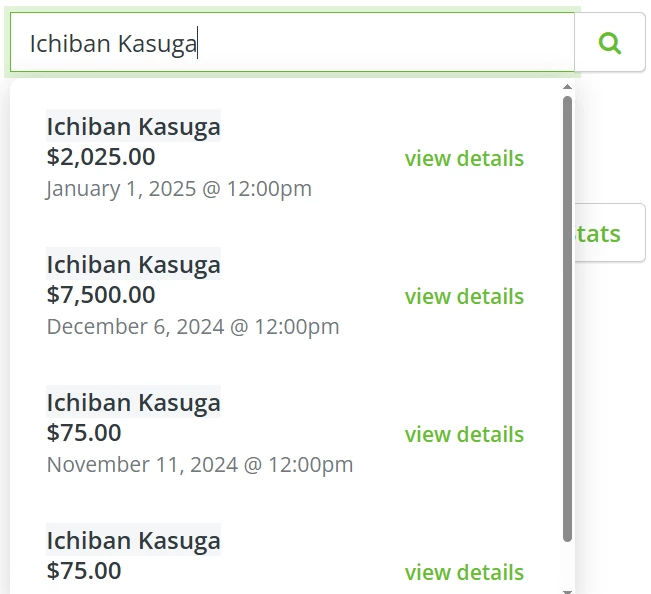Open view details for the $2,025.00 donation
The image size is (651, 594).
pyautogui.click(x=463, y=158)
